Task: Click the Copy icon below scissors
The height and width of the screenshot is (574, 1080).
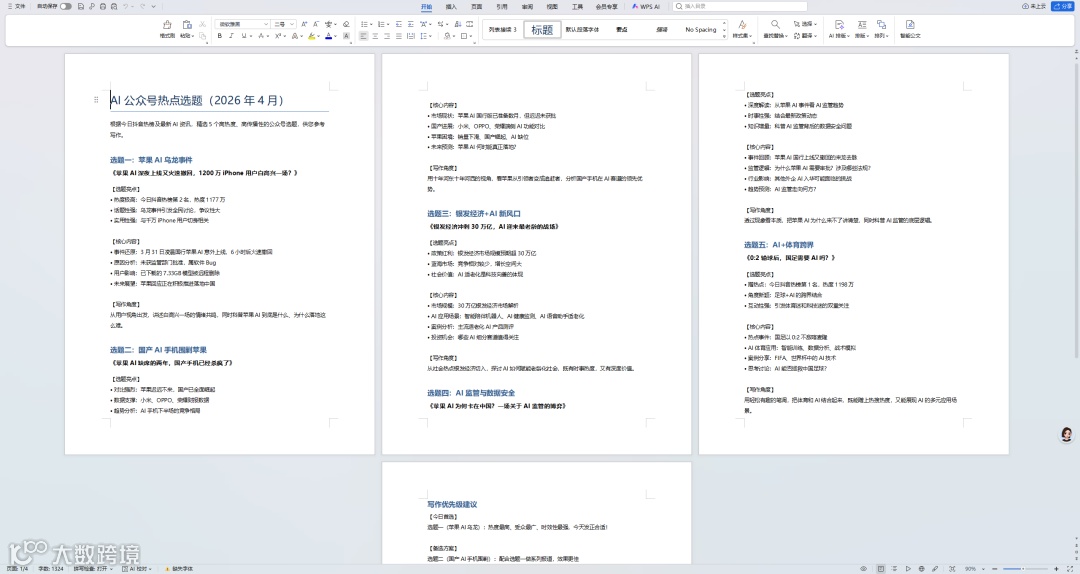Action: [x=202, y=36]
